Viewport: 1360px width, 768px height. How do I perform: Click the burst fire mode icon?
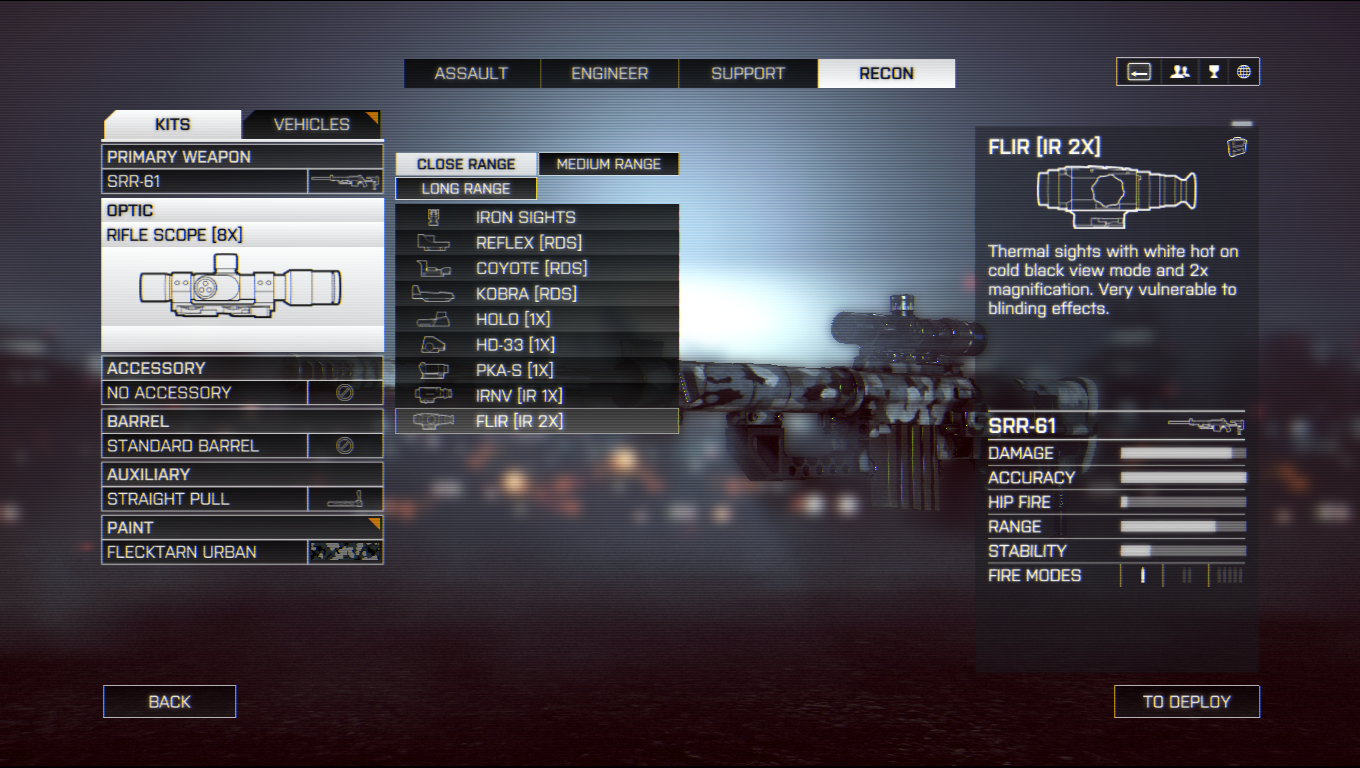click(x=1187, y=576)
